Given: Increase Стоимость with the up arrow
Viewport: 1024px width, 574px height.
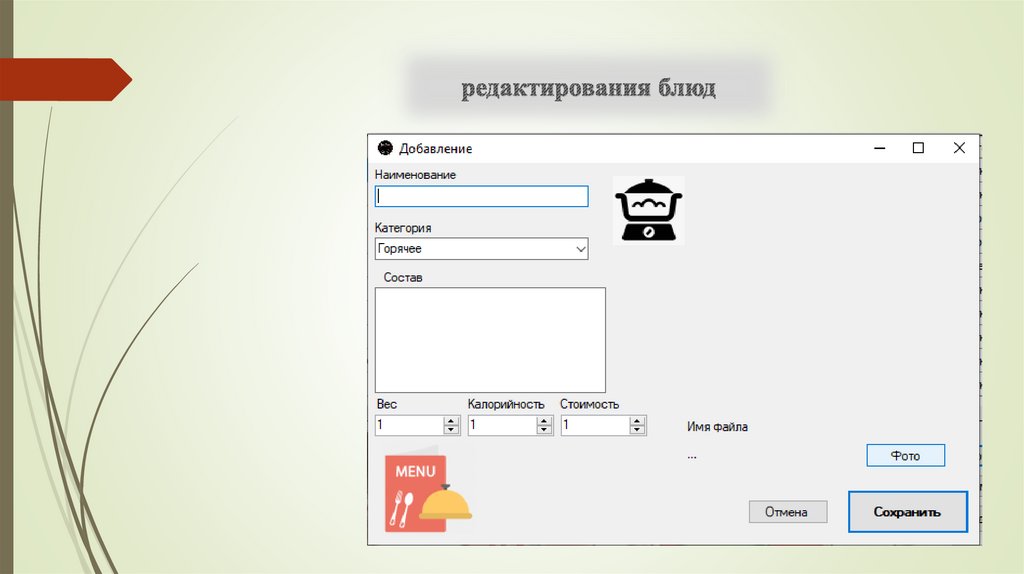Looking at the screenshot, I should 637,421.
